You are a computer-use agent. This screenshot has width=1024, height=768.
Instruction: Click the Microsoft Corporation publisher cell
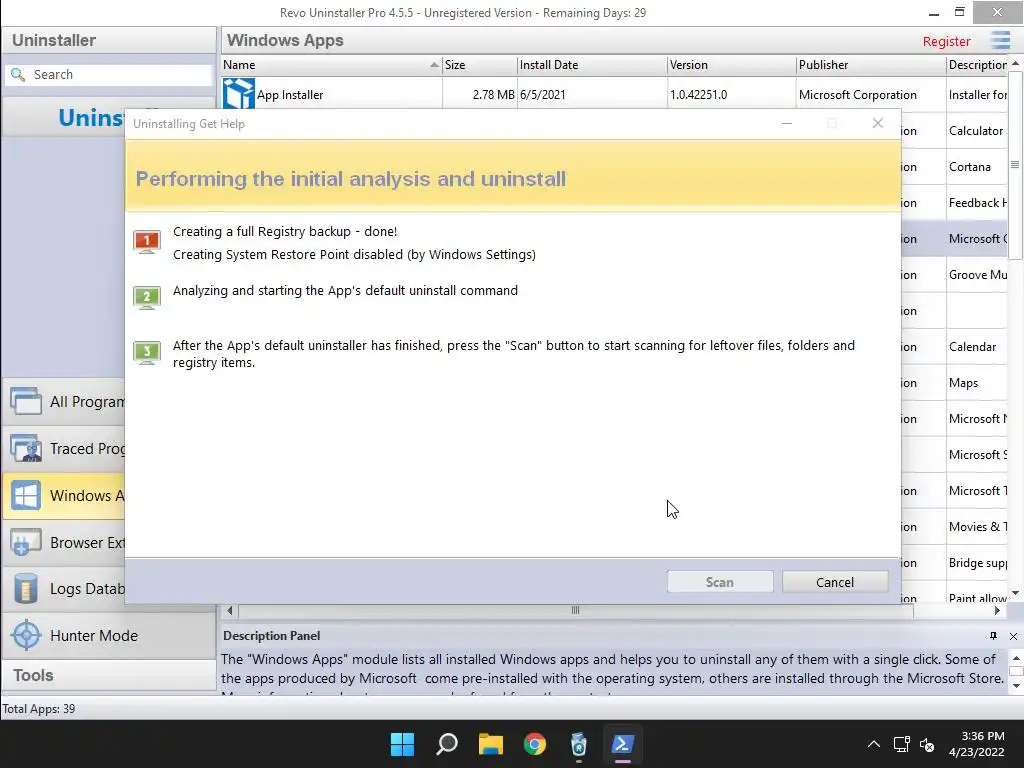coord(857,95)
